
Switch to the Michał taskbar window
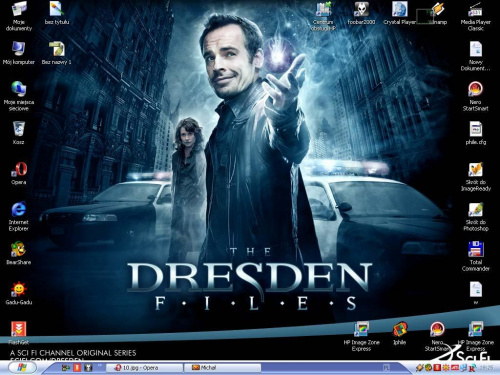click(223, 368)
